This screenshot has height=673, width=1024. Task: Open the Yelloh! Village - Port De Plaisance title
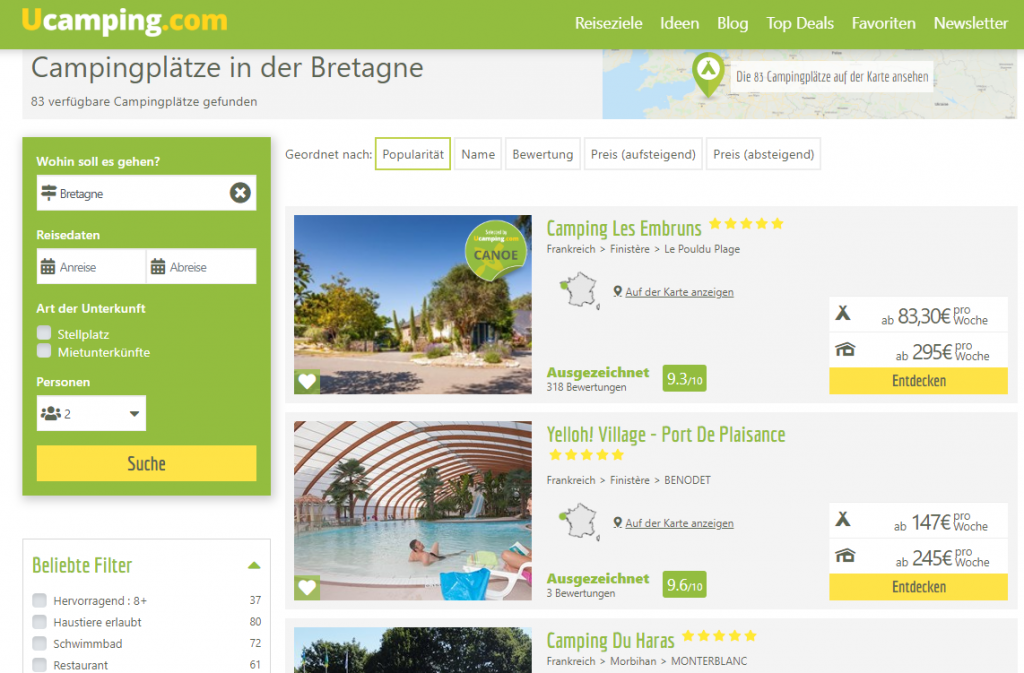coord(666,435)
